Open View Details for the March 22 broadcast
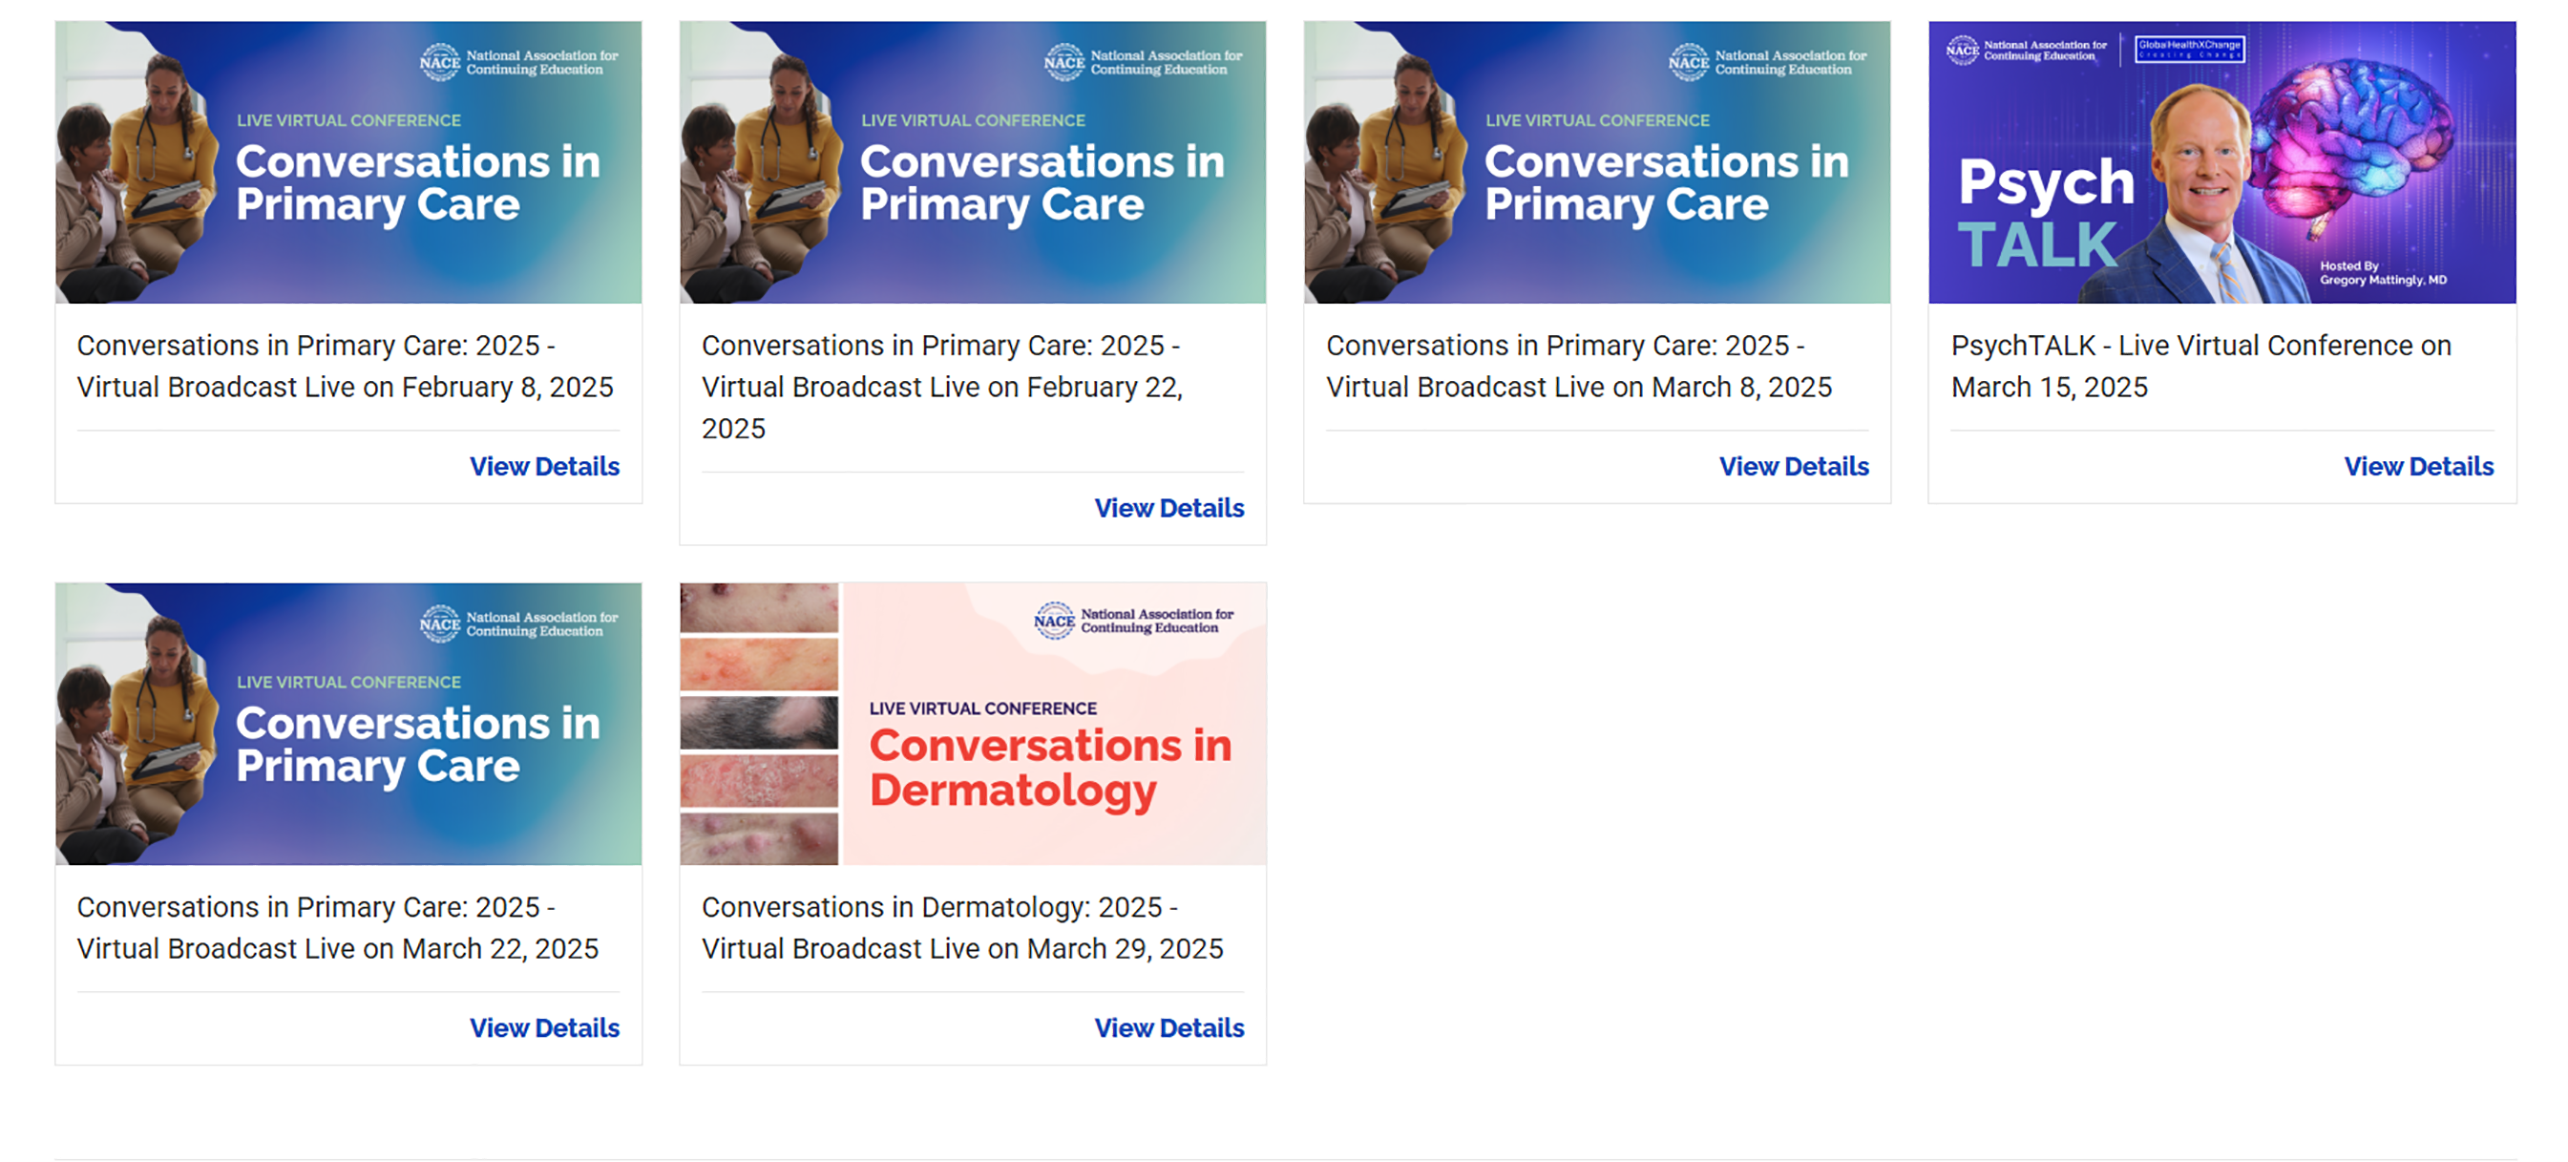 coord(544,1028)
